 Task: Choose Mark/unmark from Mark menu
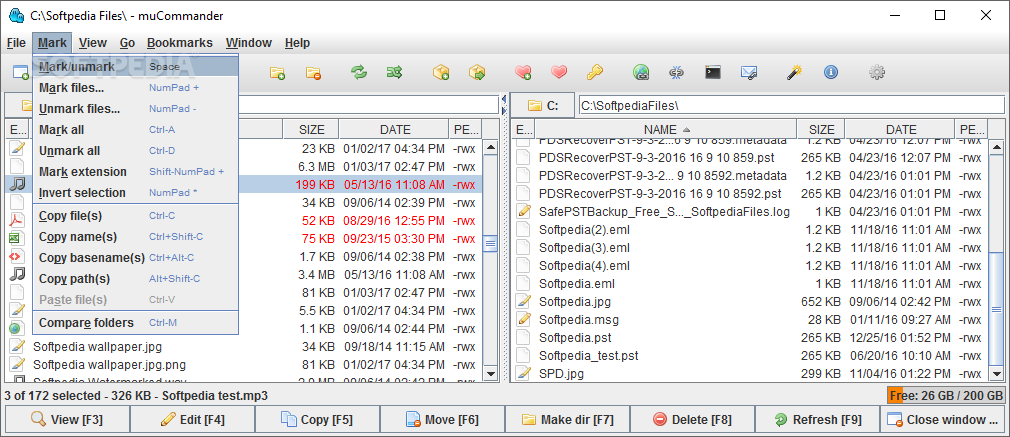pyautogui.click(x=136, y=66)
